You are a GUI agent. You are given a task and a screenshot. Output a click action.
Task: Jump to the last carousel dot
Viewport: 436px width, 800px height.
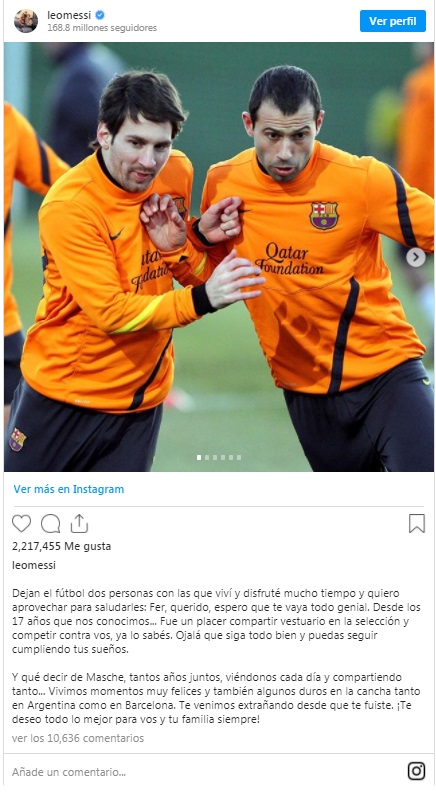click(239, 458)
